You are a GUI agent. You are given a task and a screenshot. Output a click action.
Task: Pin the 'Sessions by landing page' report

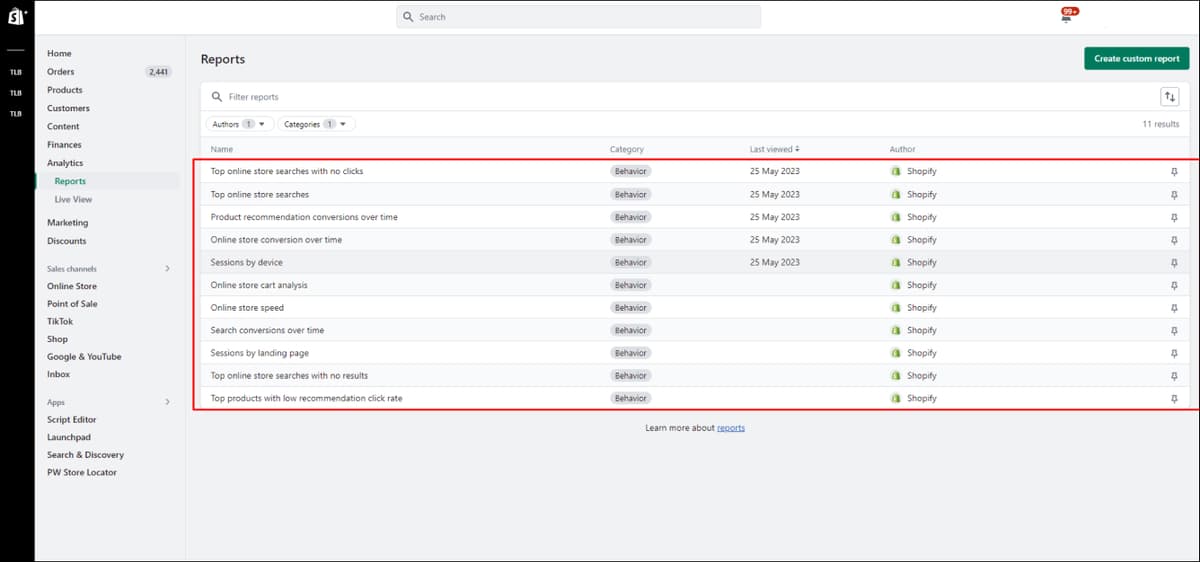[x=1174, y=353]
